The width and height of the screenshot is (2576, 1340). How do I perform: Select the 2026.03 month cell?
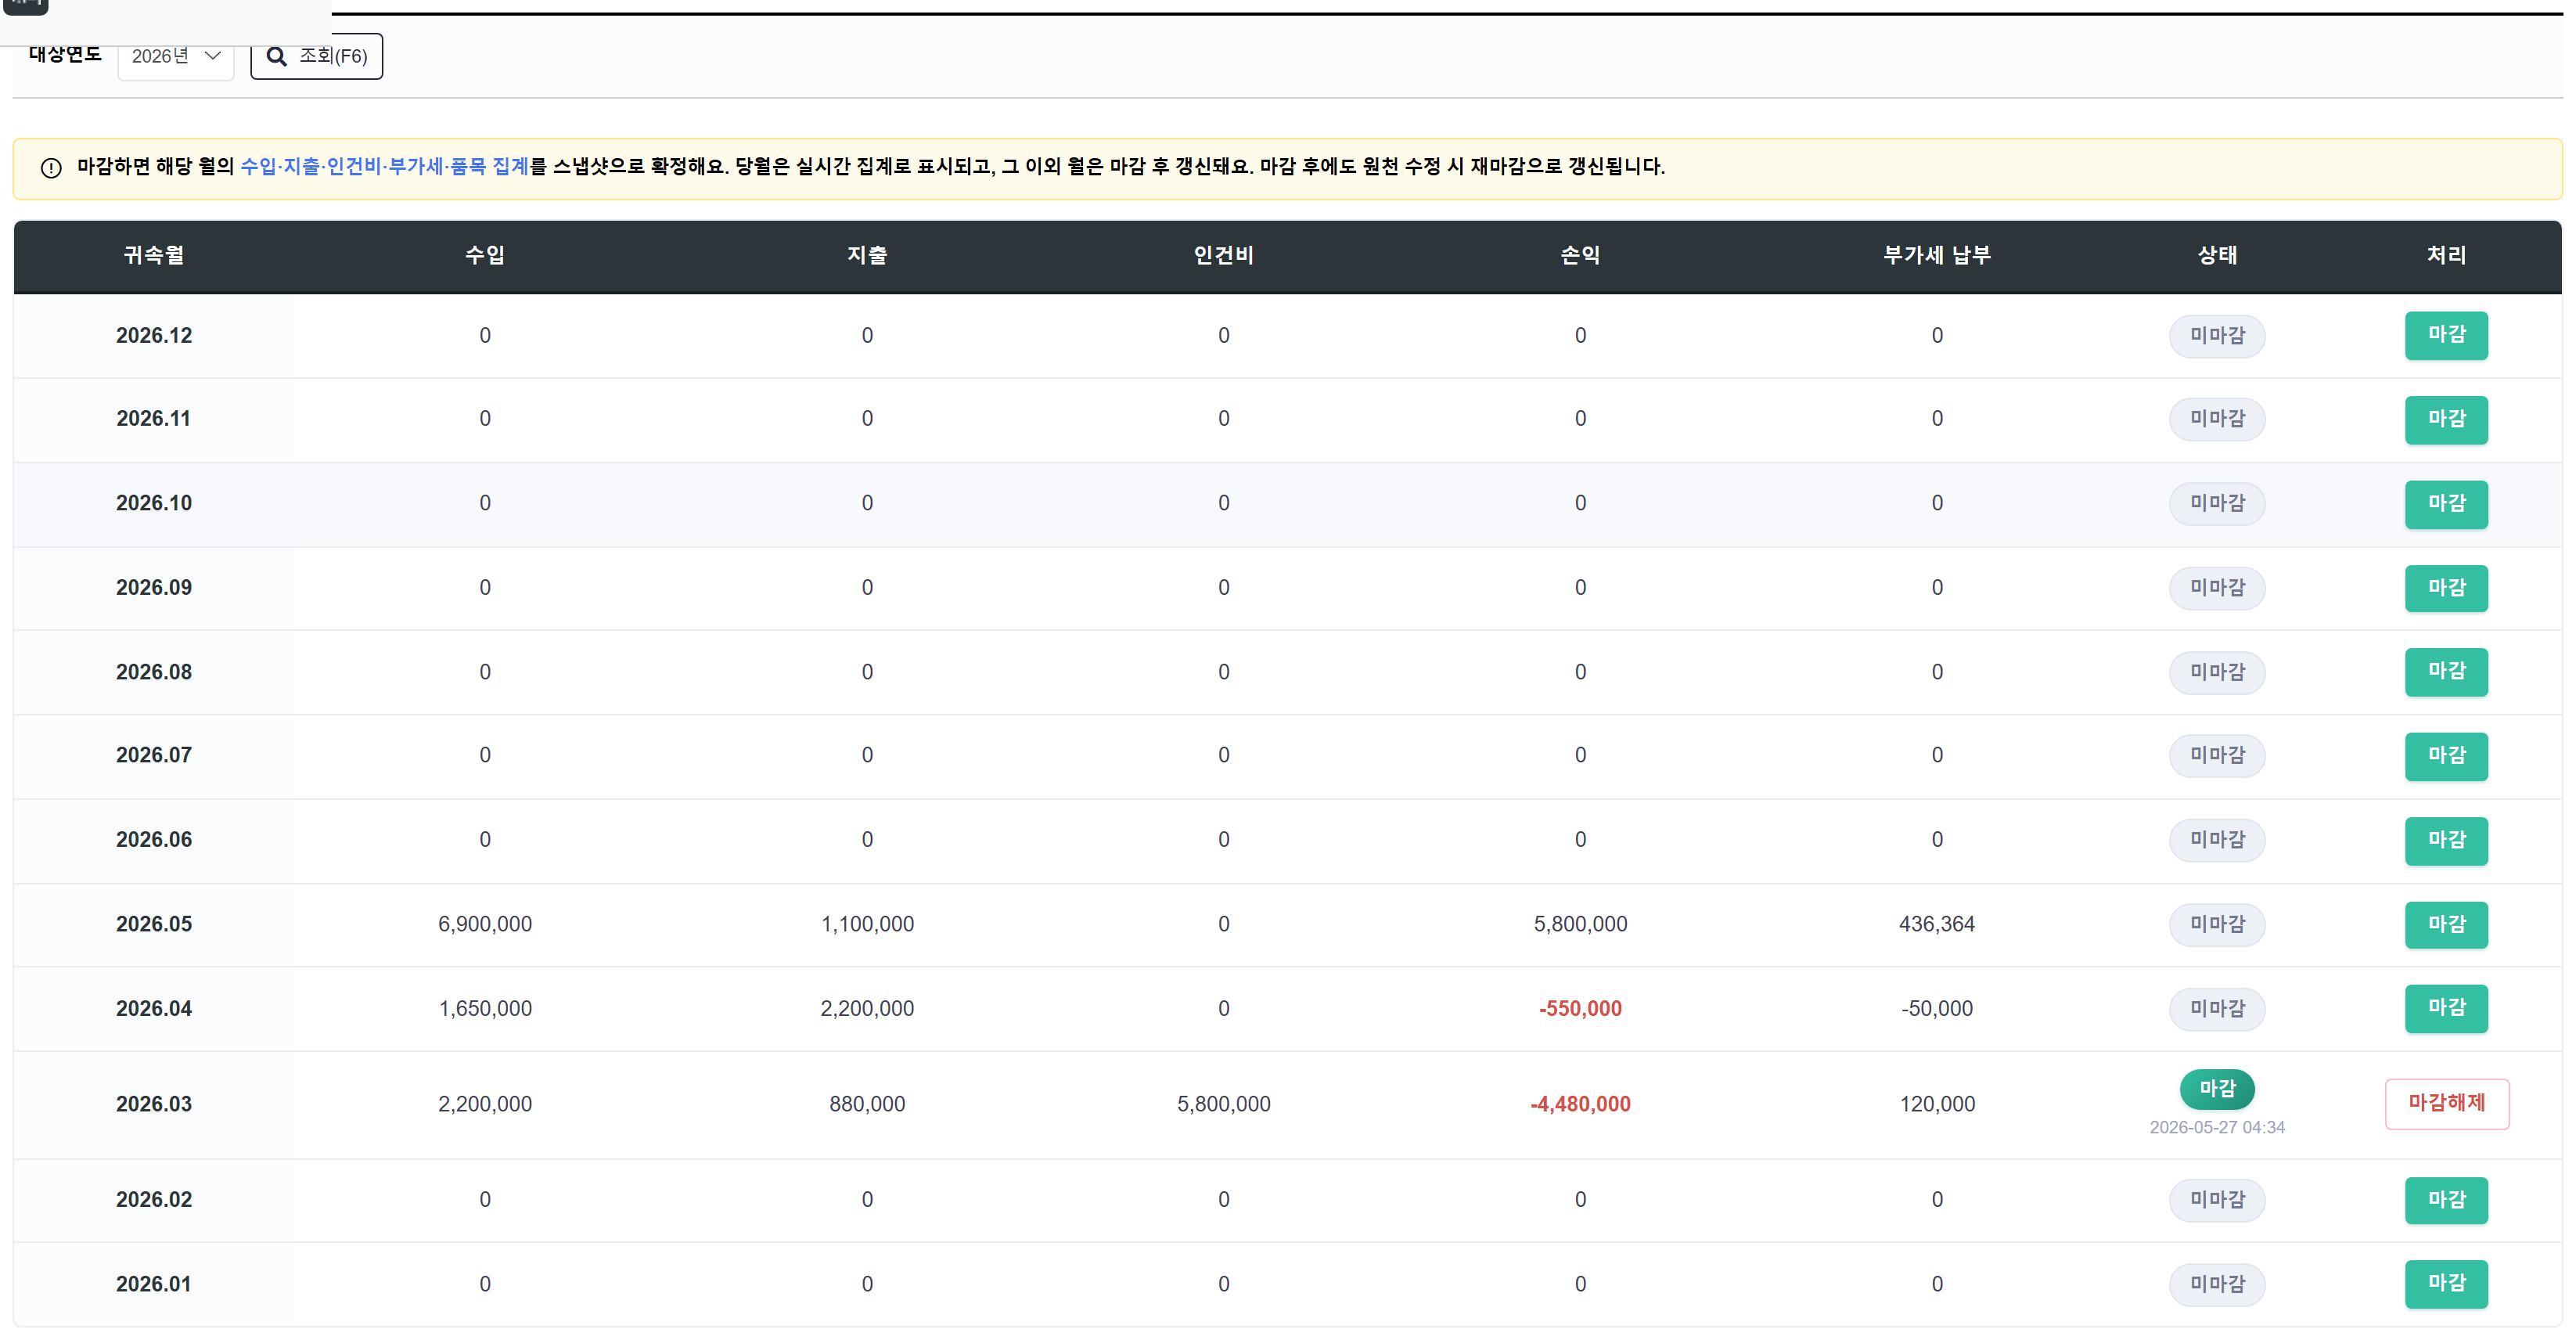point(153,1105)
